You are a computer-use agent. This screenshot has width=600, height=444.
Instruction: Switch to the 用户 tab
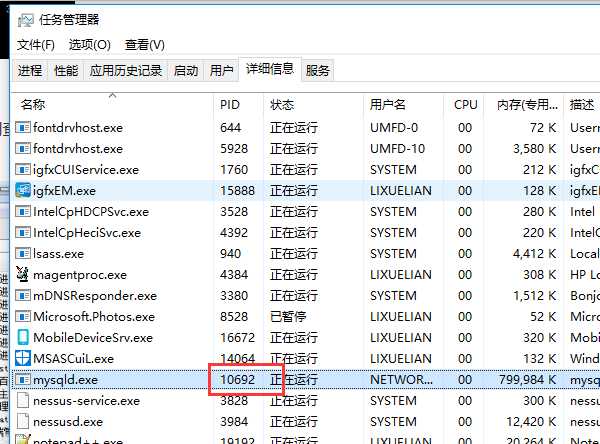[x=222, y=70]
